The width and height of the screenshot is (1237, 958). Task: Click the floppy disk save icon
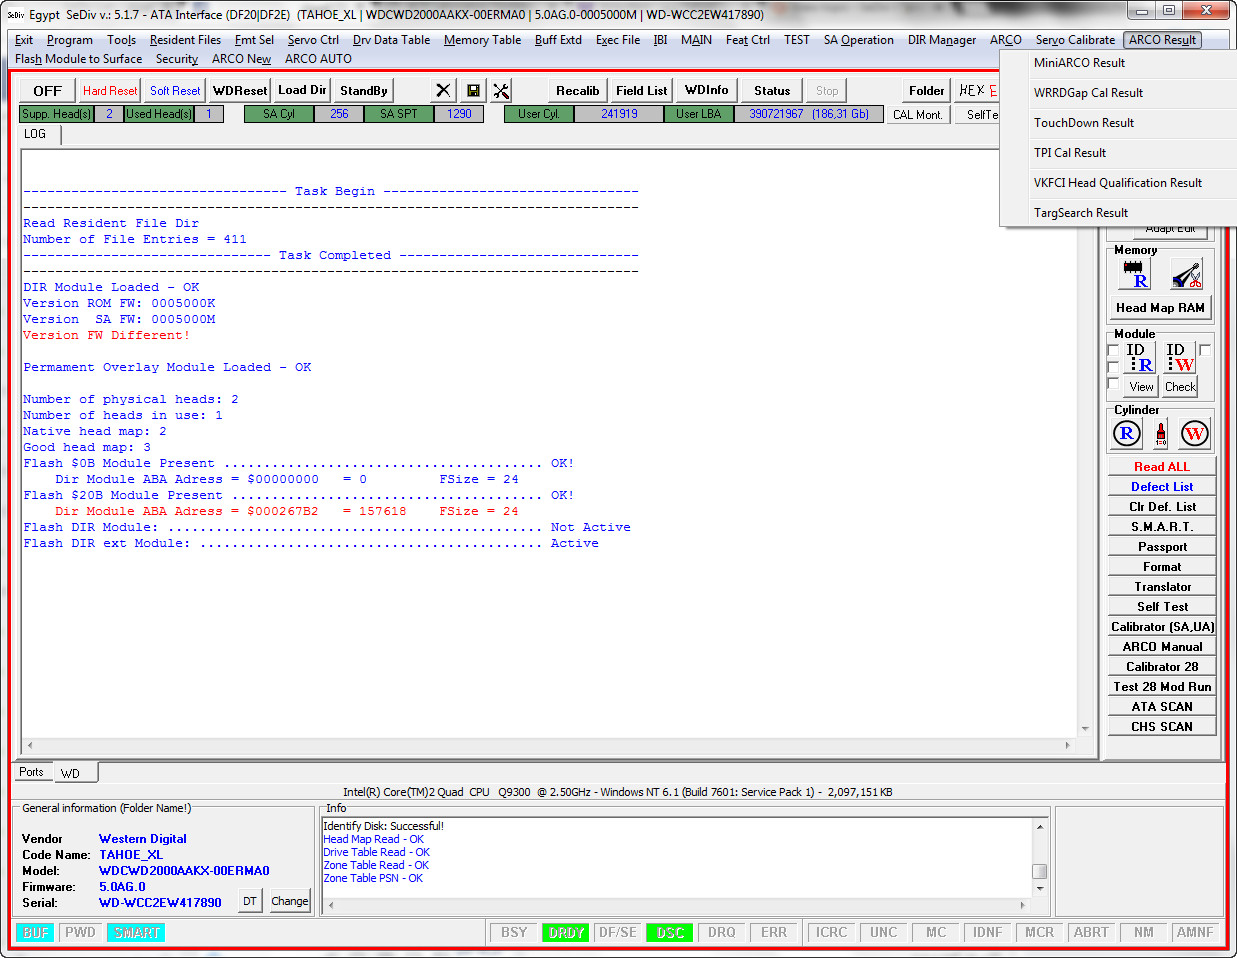473,90
